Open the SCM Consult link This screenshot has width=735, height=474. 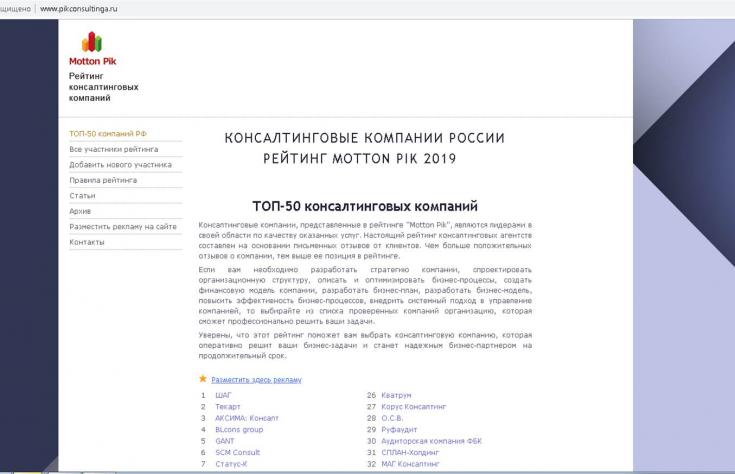238,452
